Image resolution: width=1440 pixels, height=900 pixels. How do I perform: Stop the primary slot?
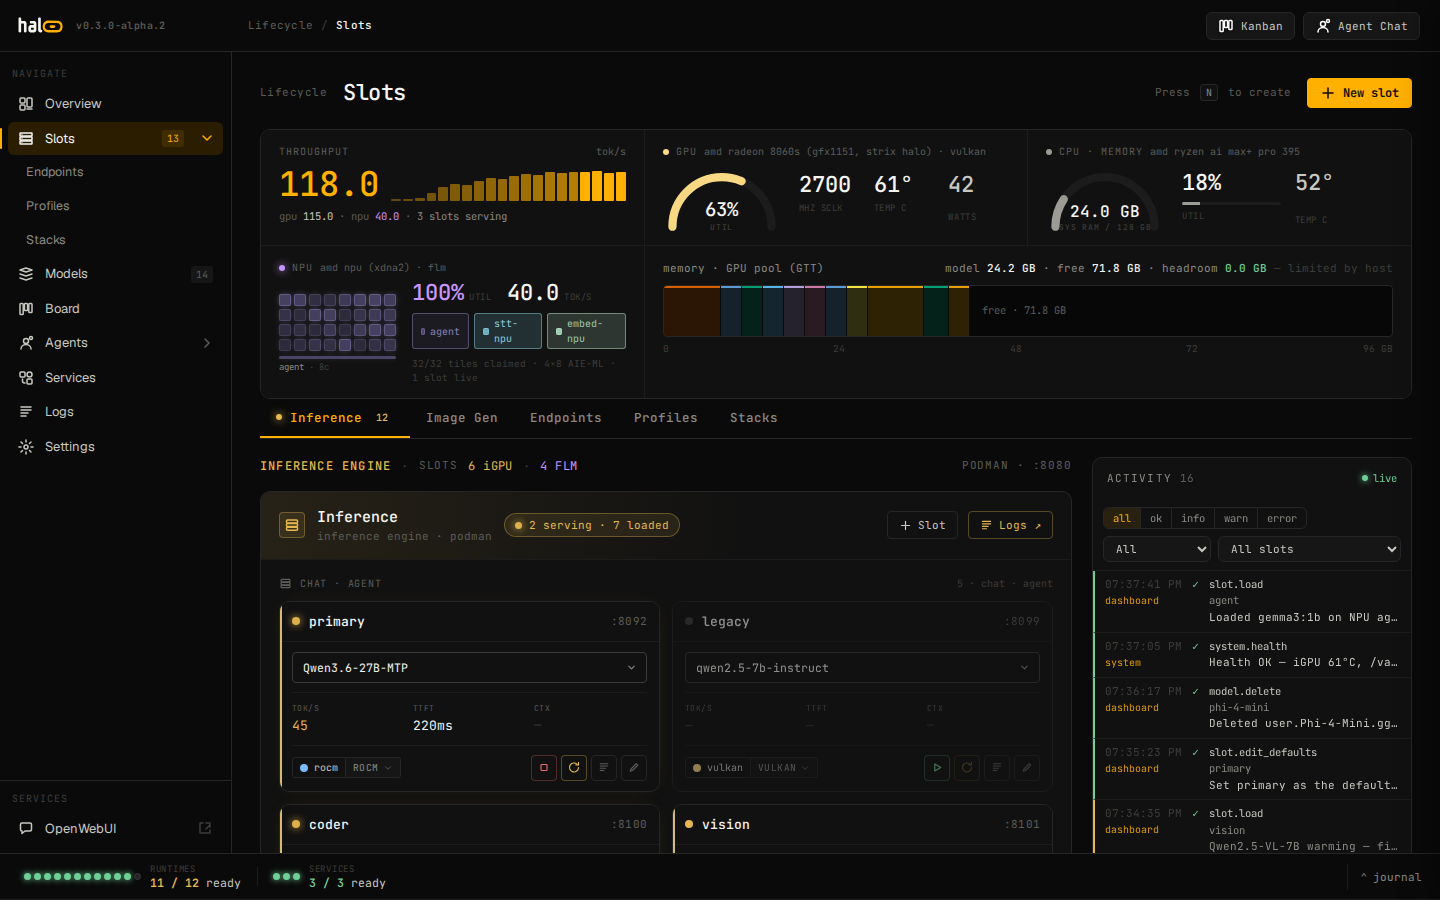pyautogui.click(x=544, y=768)
